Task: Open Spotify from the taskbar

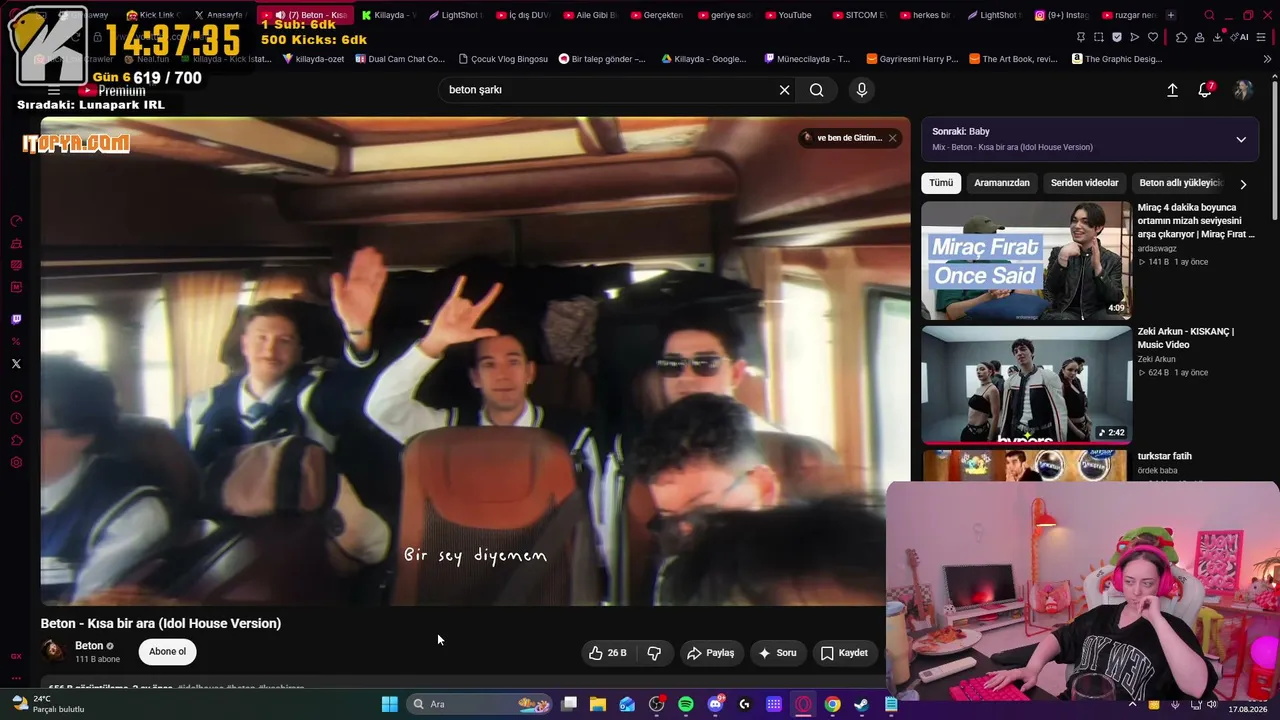Action: pos(686,704)
